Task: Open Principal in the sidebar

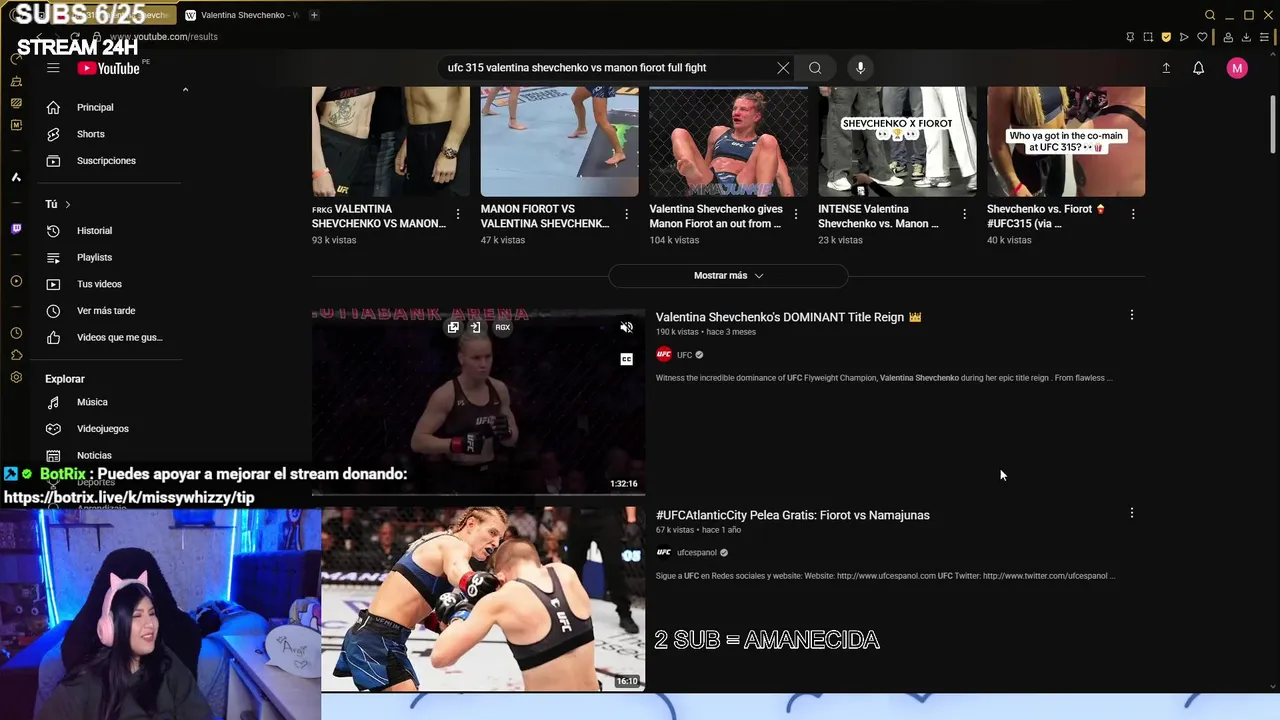Action: (109, 107)
